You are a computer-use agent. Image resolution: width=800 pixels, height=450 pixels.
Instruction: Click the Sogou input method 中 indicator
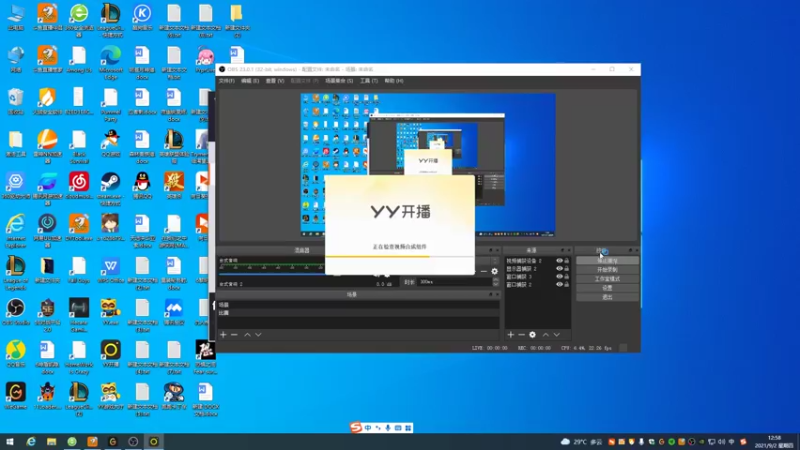pos(368,428)
